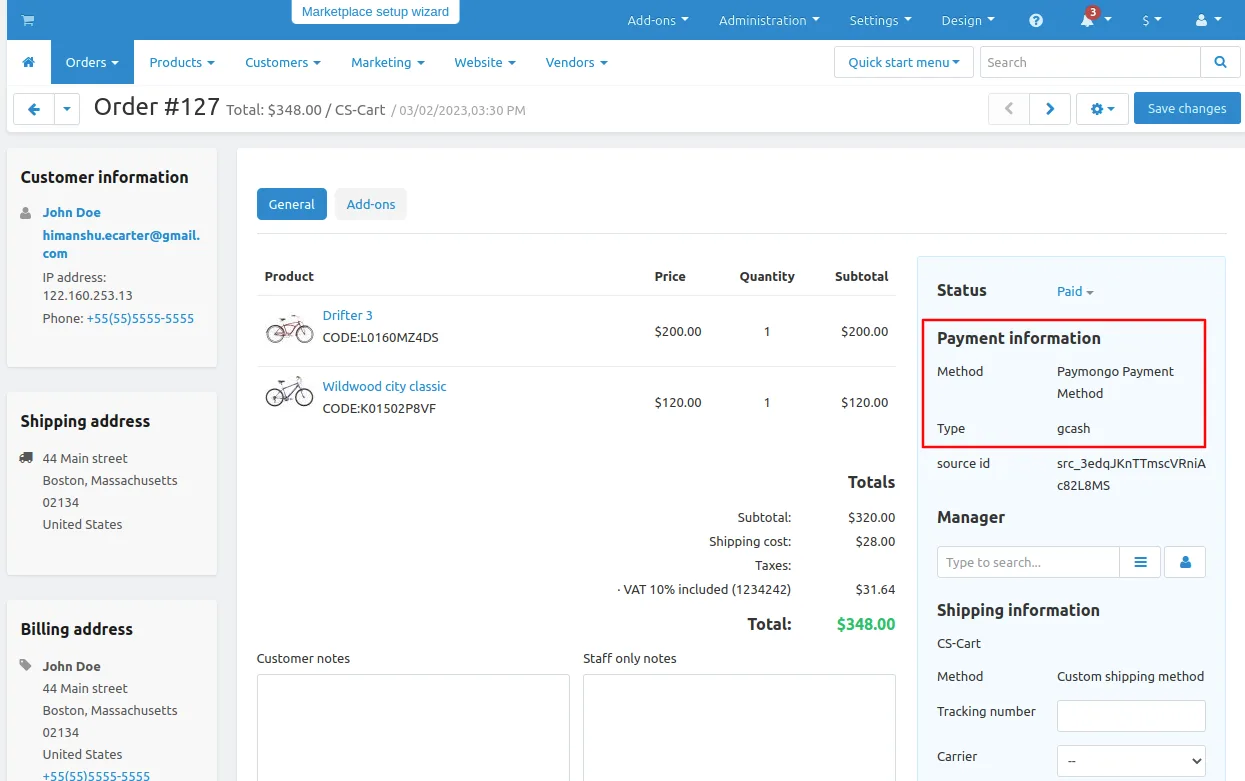
Task: Click the IP address 122.160.253.13
Action: pos(88,296)
